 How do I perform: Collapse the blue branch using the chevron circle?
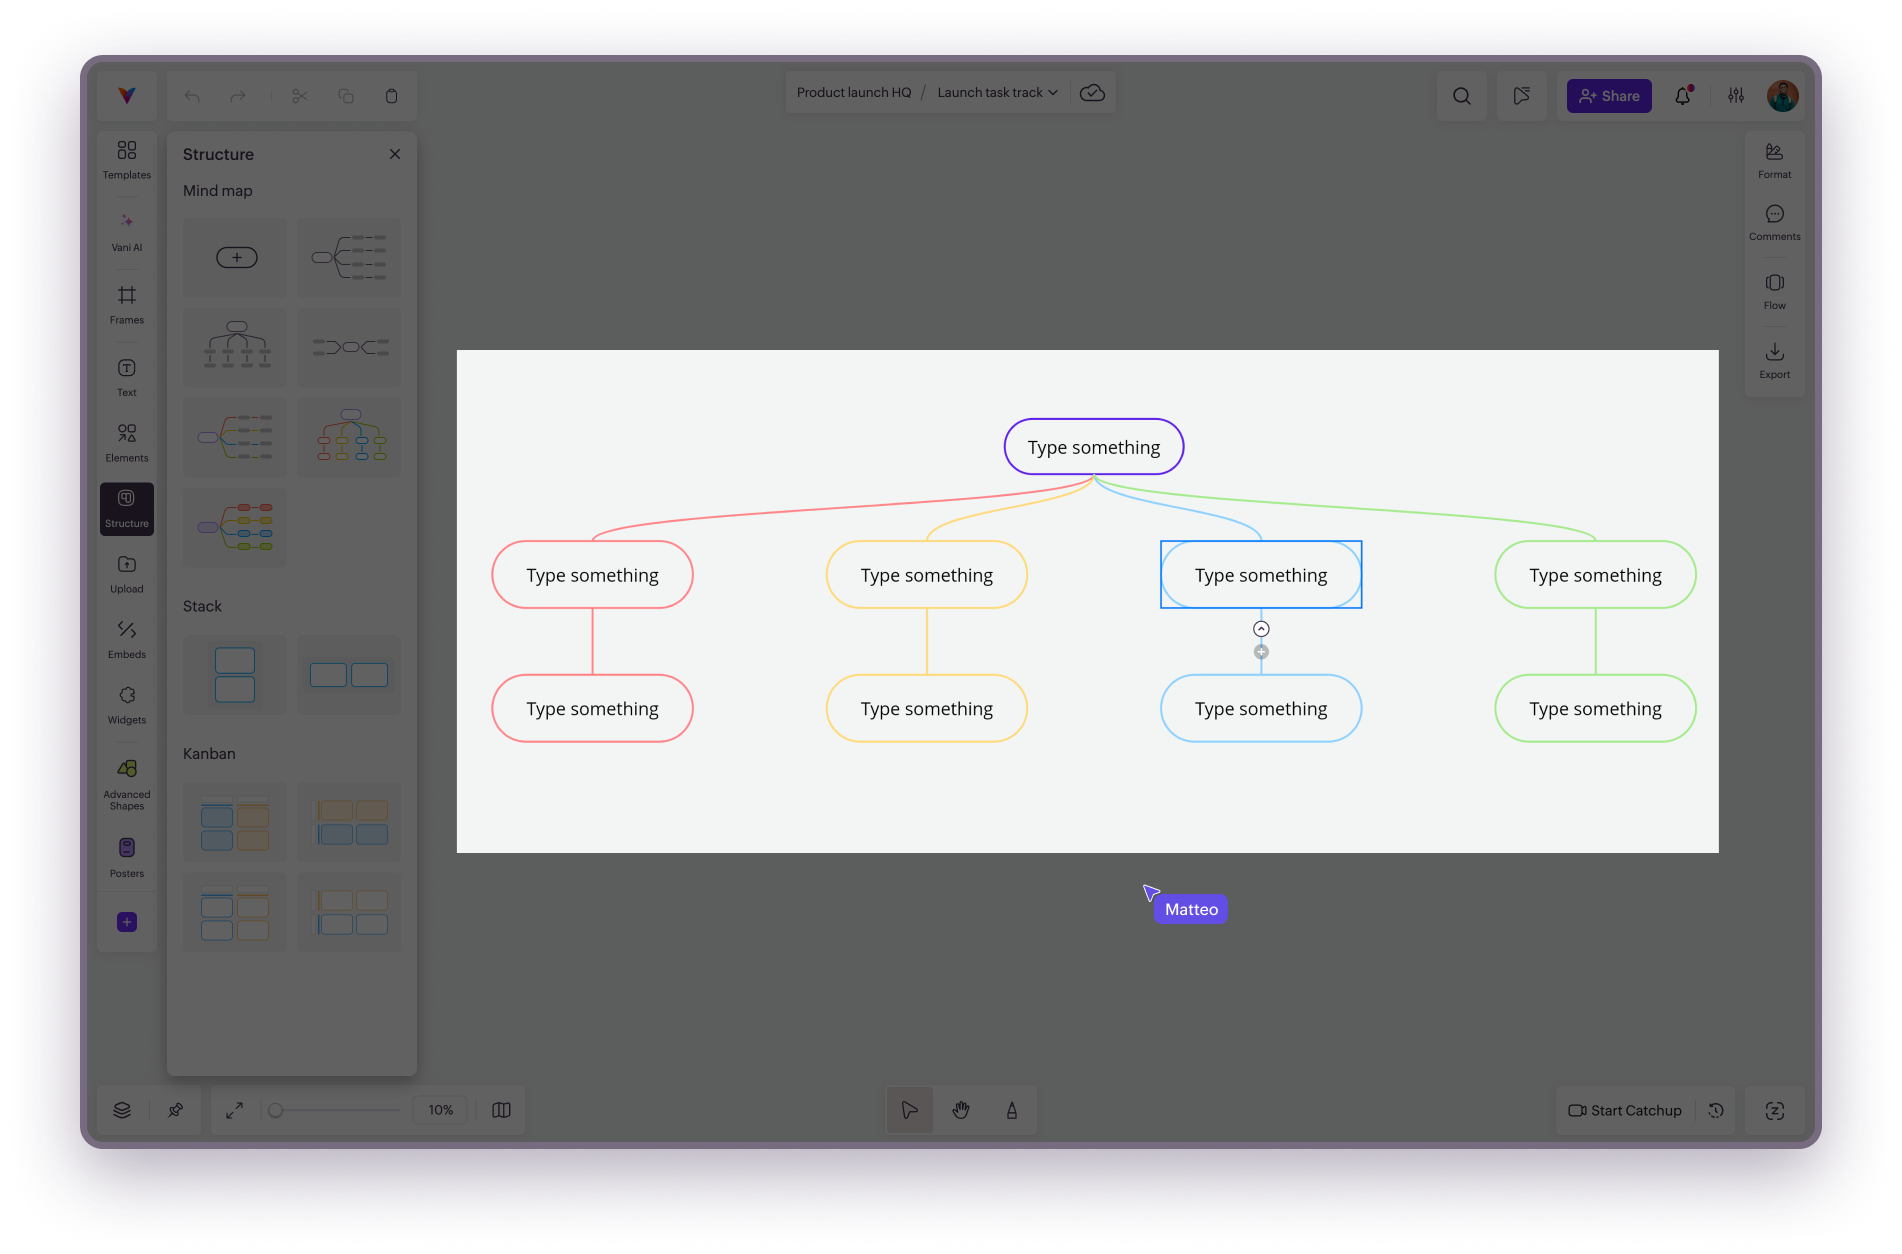pyautogui.click(x=1261, y=629)
